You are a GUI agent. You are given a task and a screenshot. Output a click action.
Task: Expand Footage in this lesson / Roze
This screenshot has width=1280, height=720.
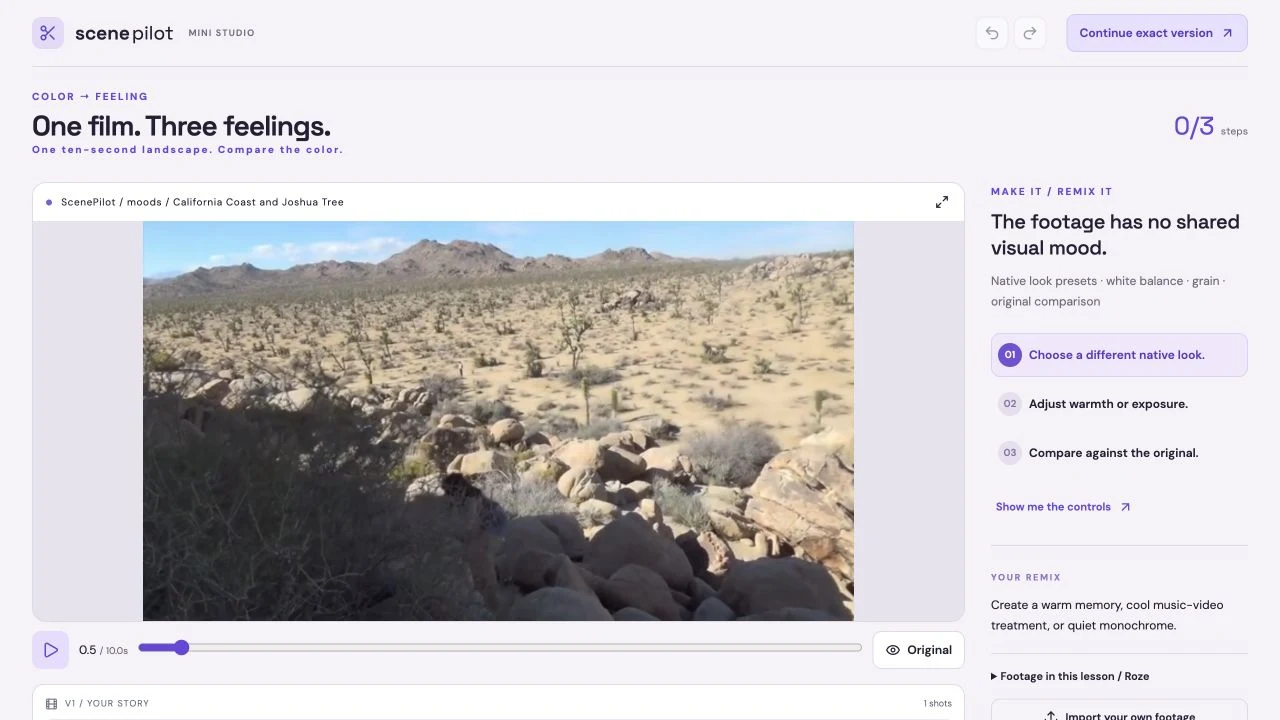1070,676
